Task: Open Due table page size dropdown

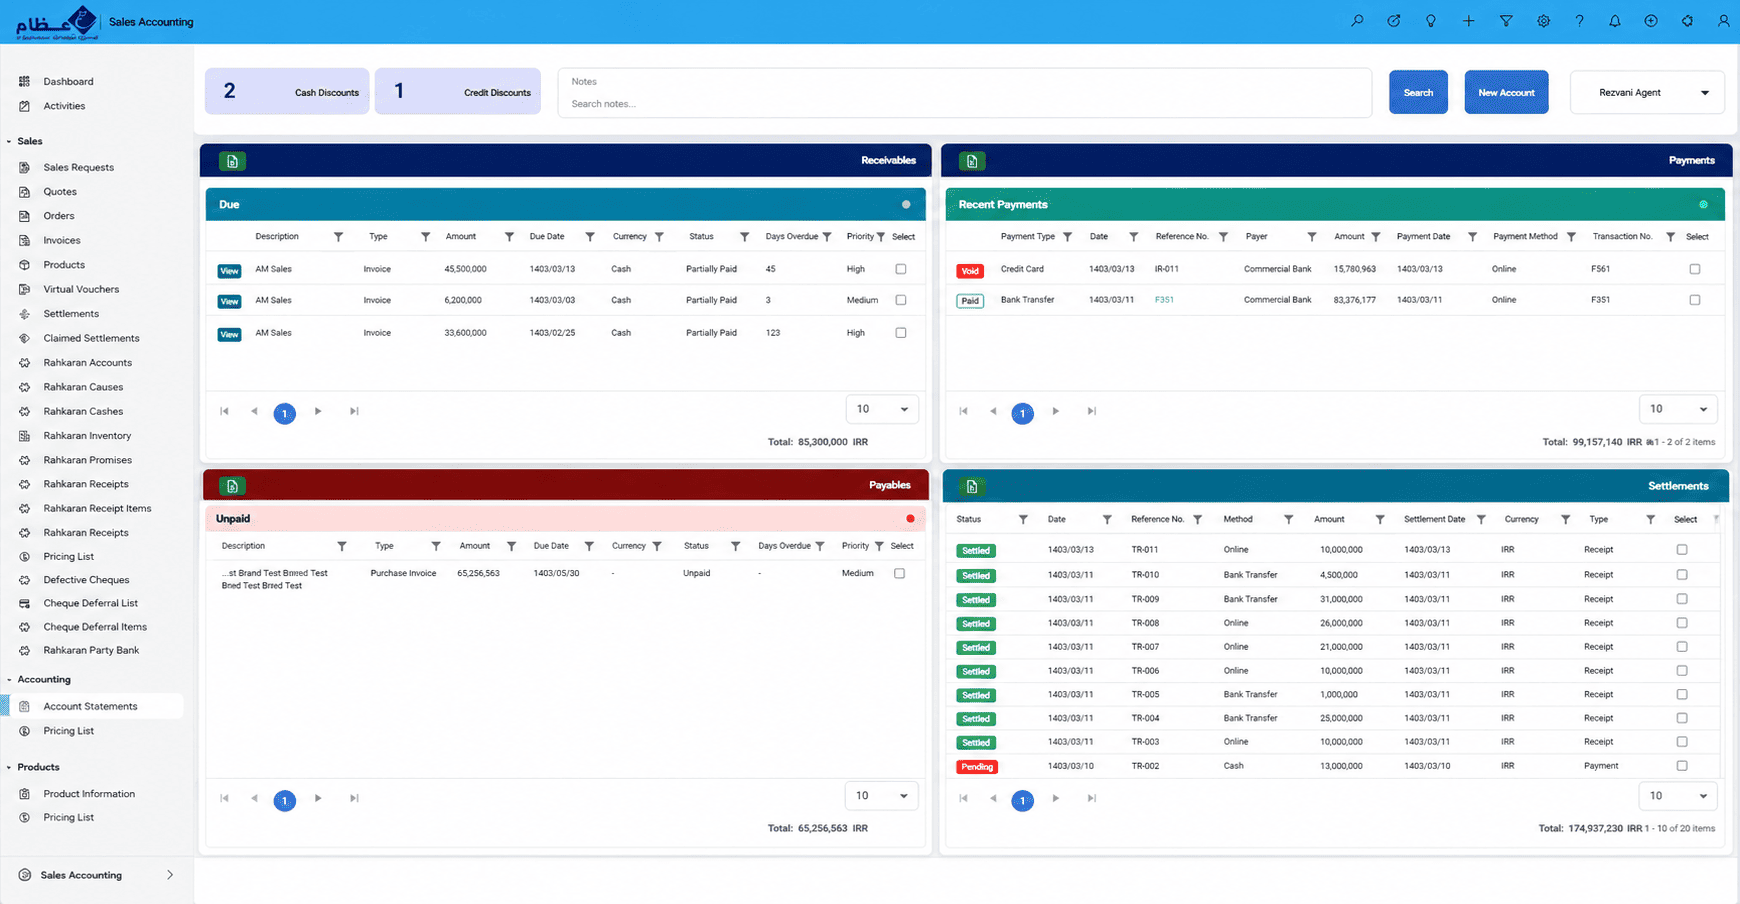Action: pos(882,409)
